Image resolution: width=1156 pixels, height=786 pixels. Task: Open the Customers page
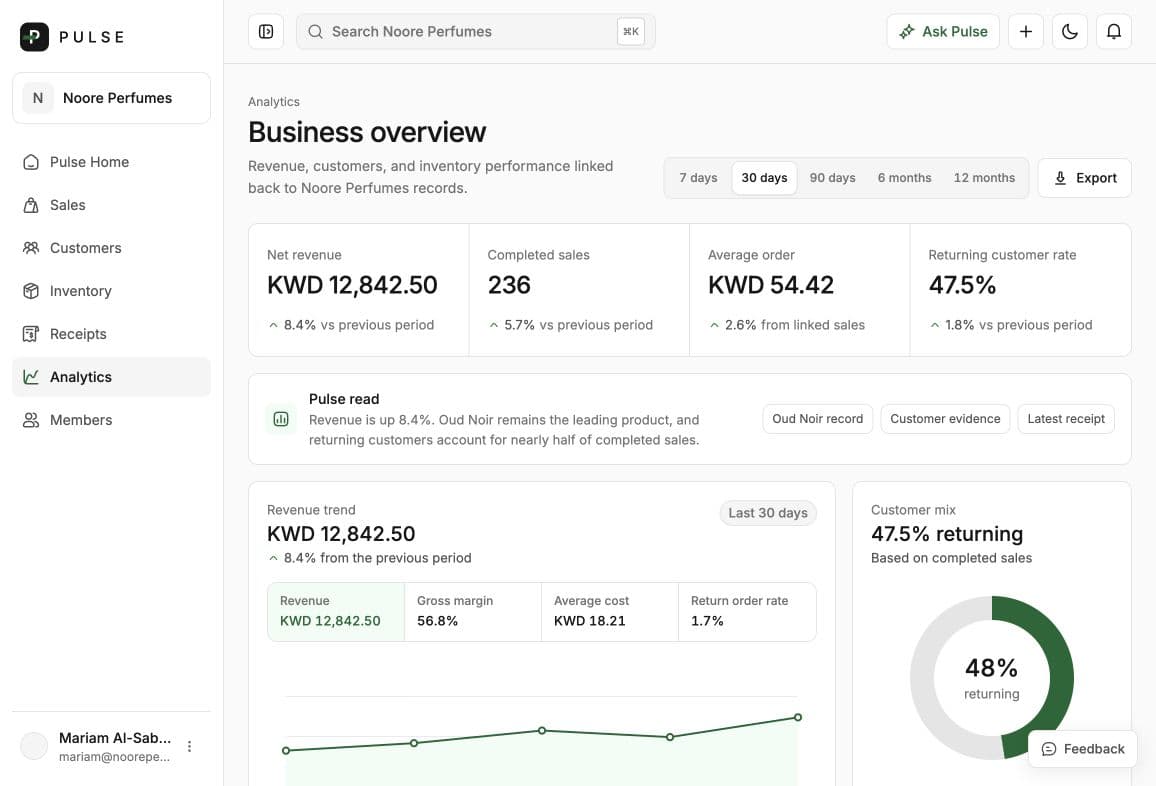coord(111,248)
